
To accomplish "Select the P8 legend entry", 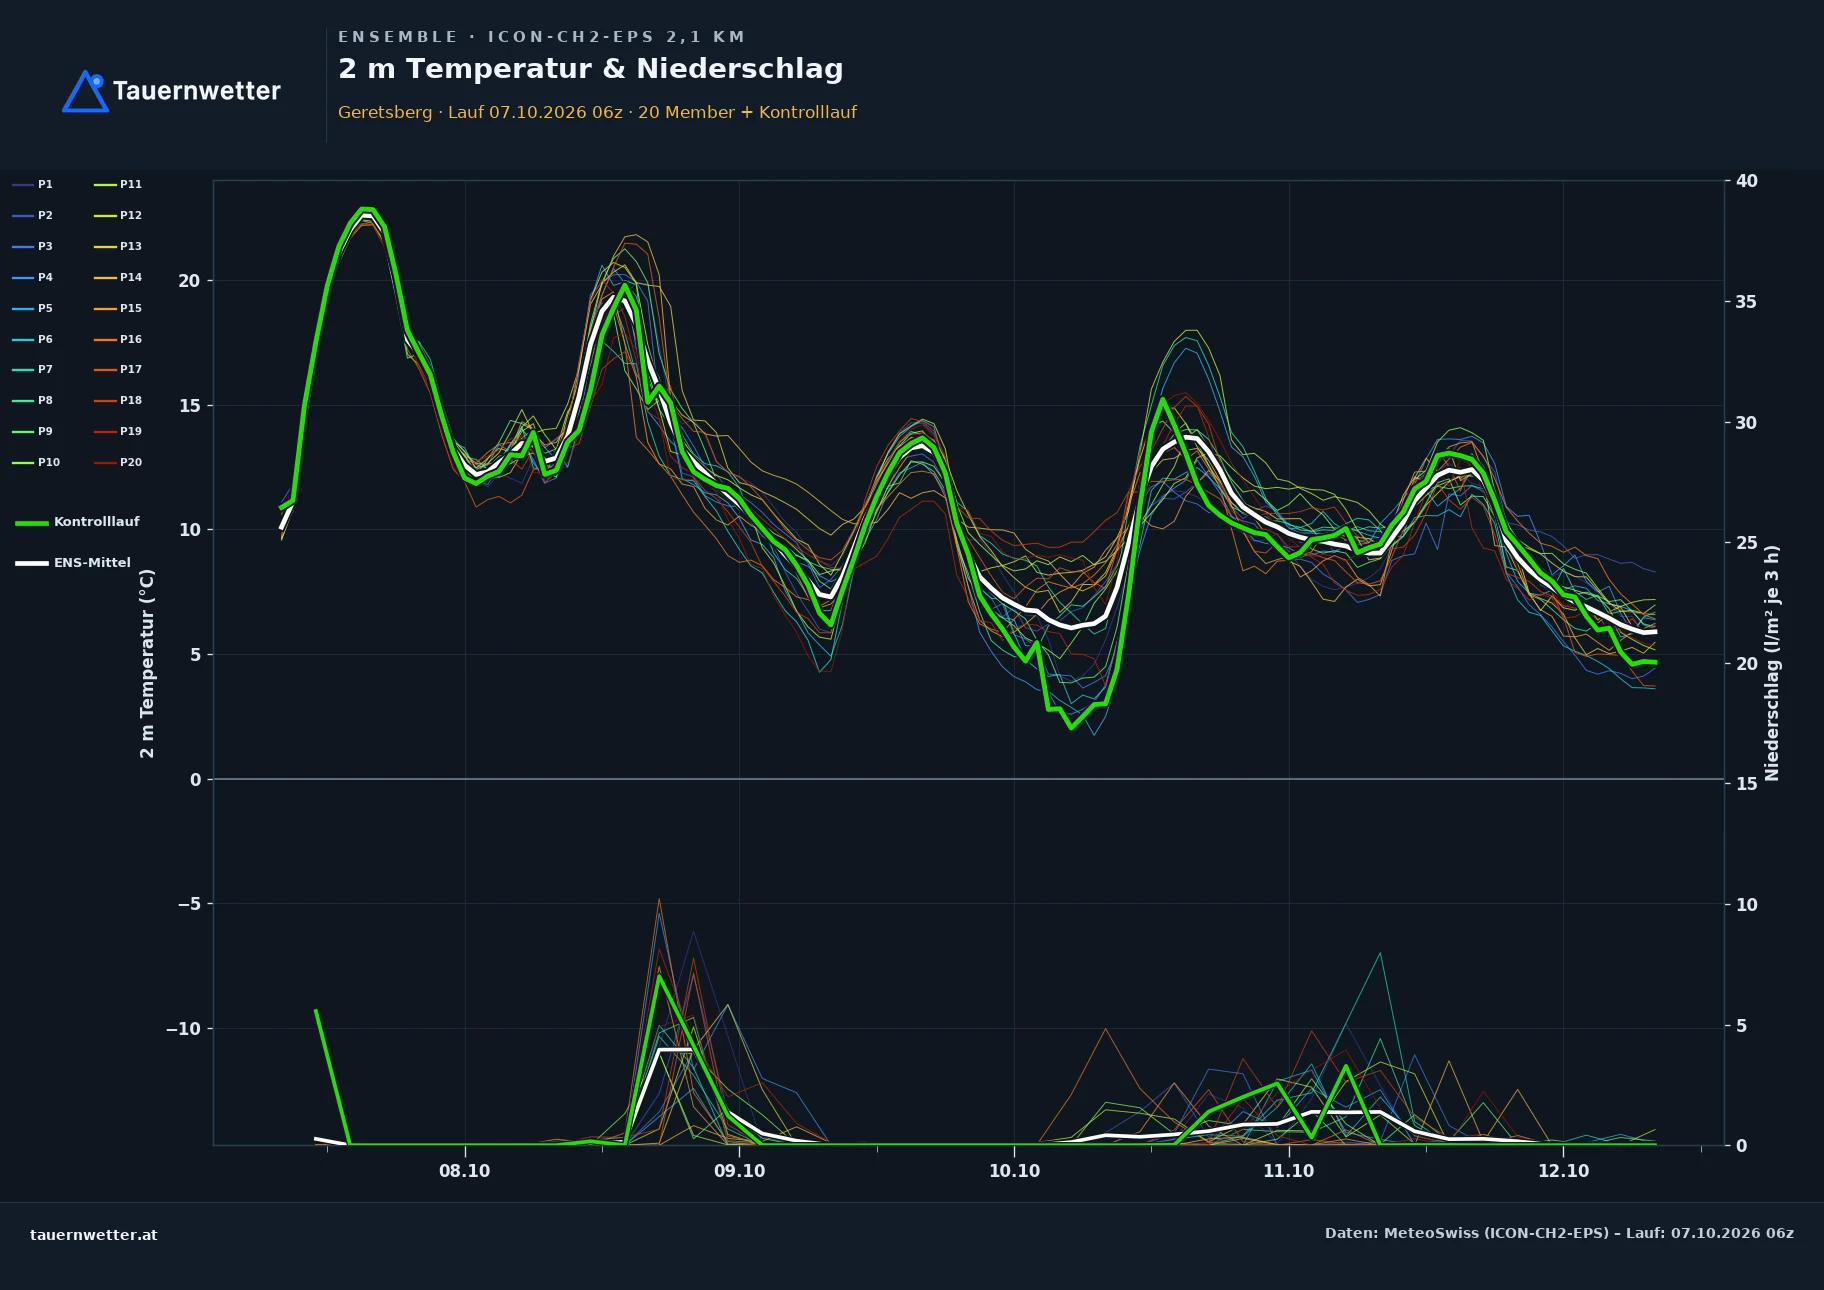I will [32, 400].
